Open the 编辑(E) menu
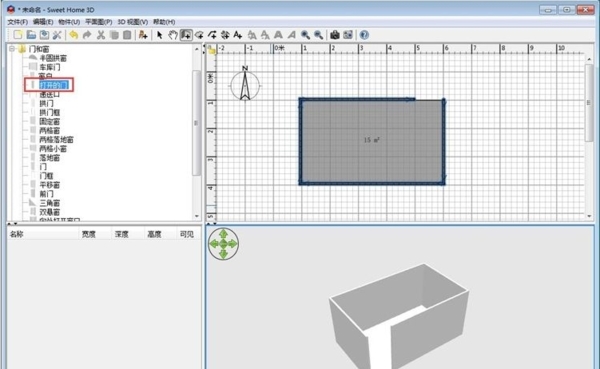This screenshot has width=600, height=369. (43, 22)
